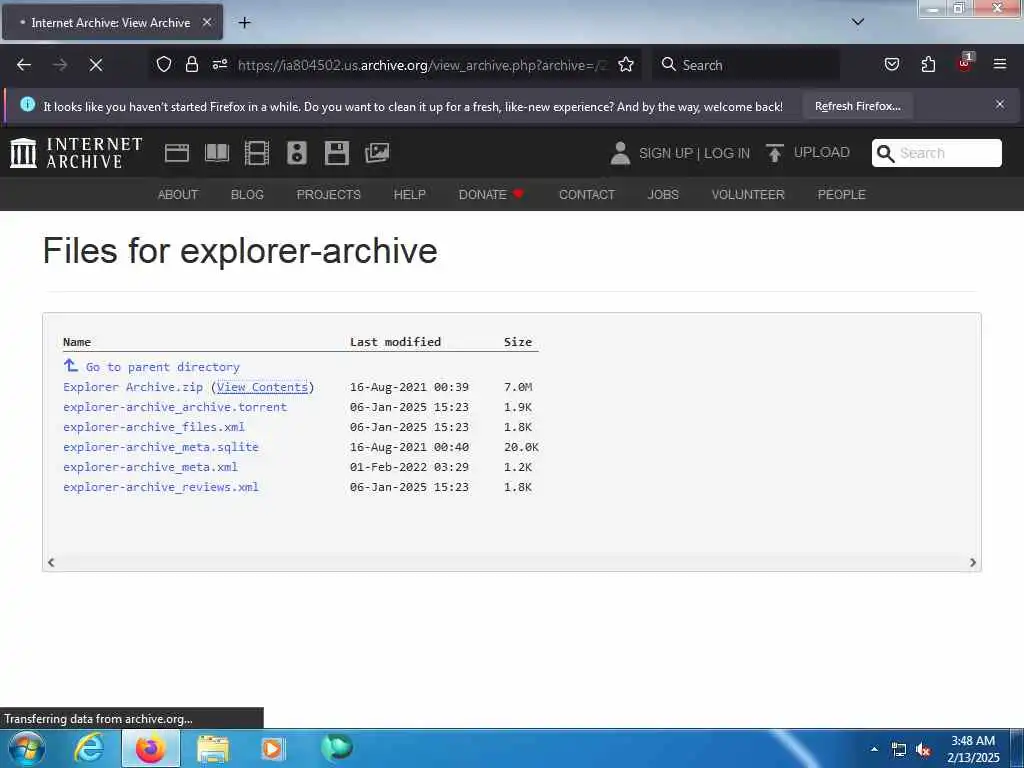
Task: Open explorer-archive_meta.sqlite link
Action: click(161, 447)
